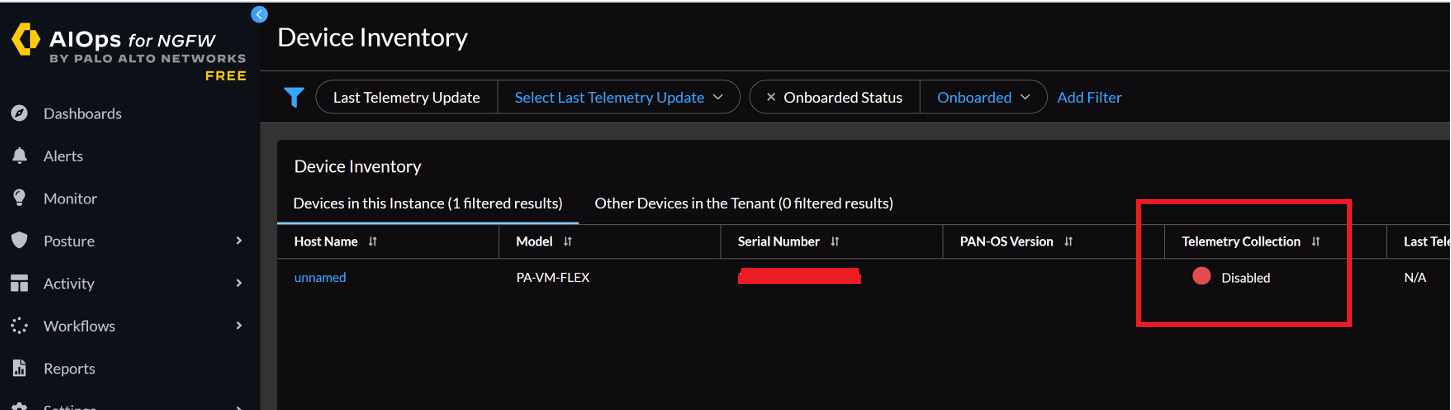Remove Onboarded Status filter via x

[x=770, y=97]
